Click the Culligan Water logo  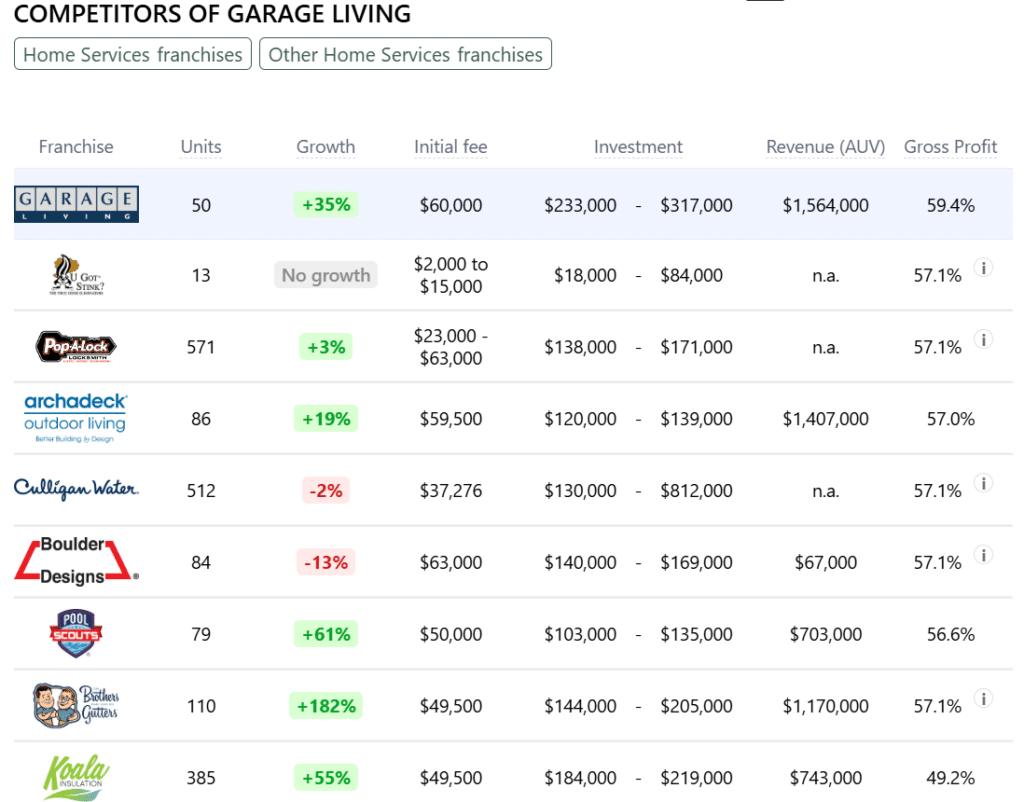[76, 489]
